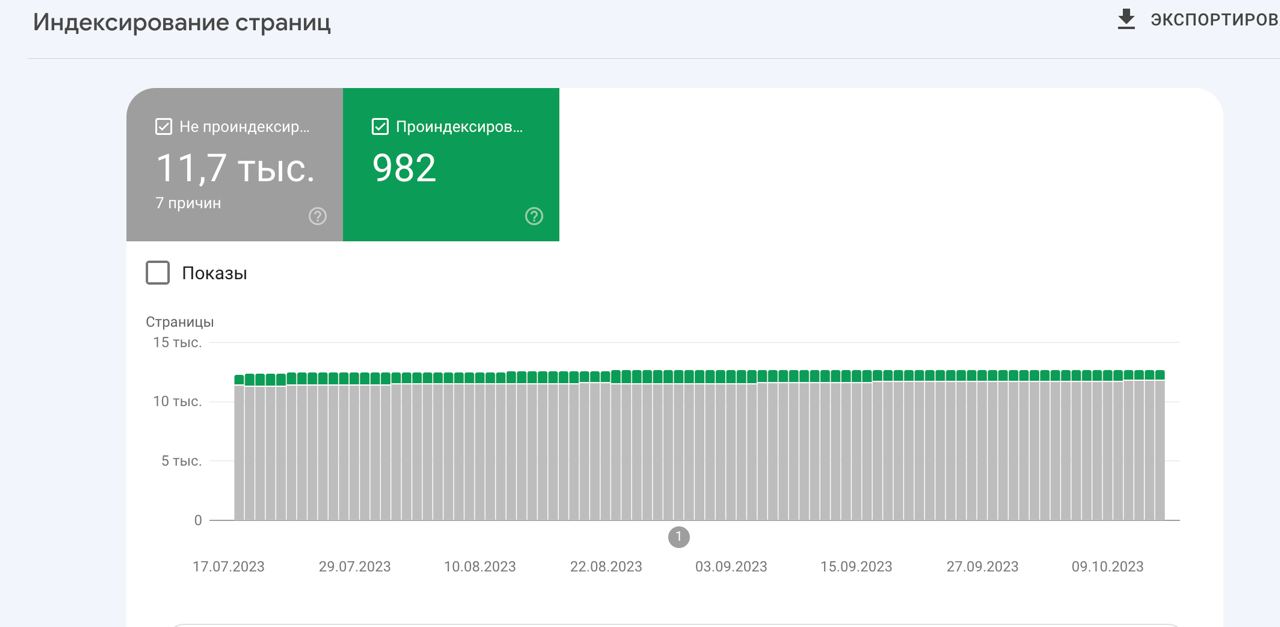
Task: Click the "03.09.2023" date axis label
Action: coord(731,566)
